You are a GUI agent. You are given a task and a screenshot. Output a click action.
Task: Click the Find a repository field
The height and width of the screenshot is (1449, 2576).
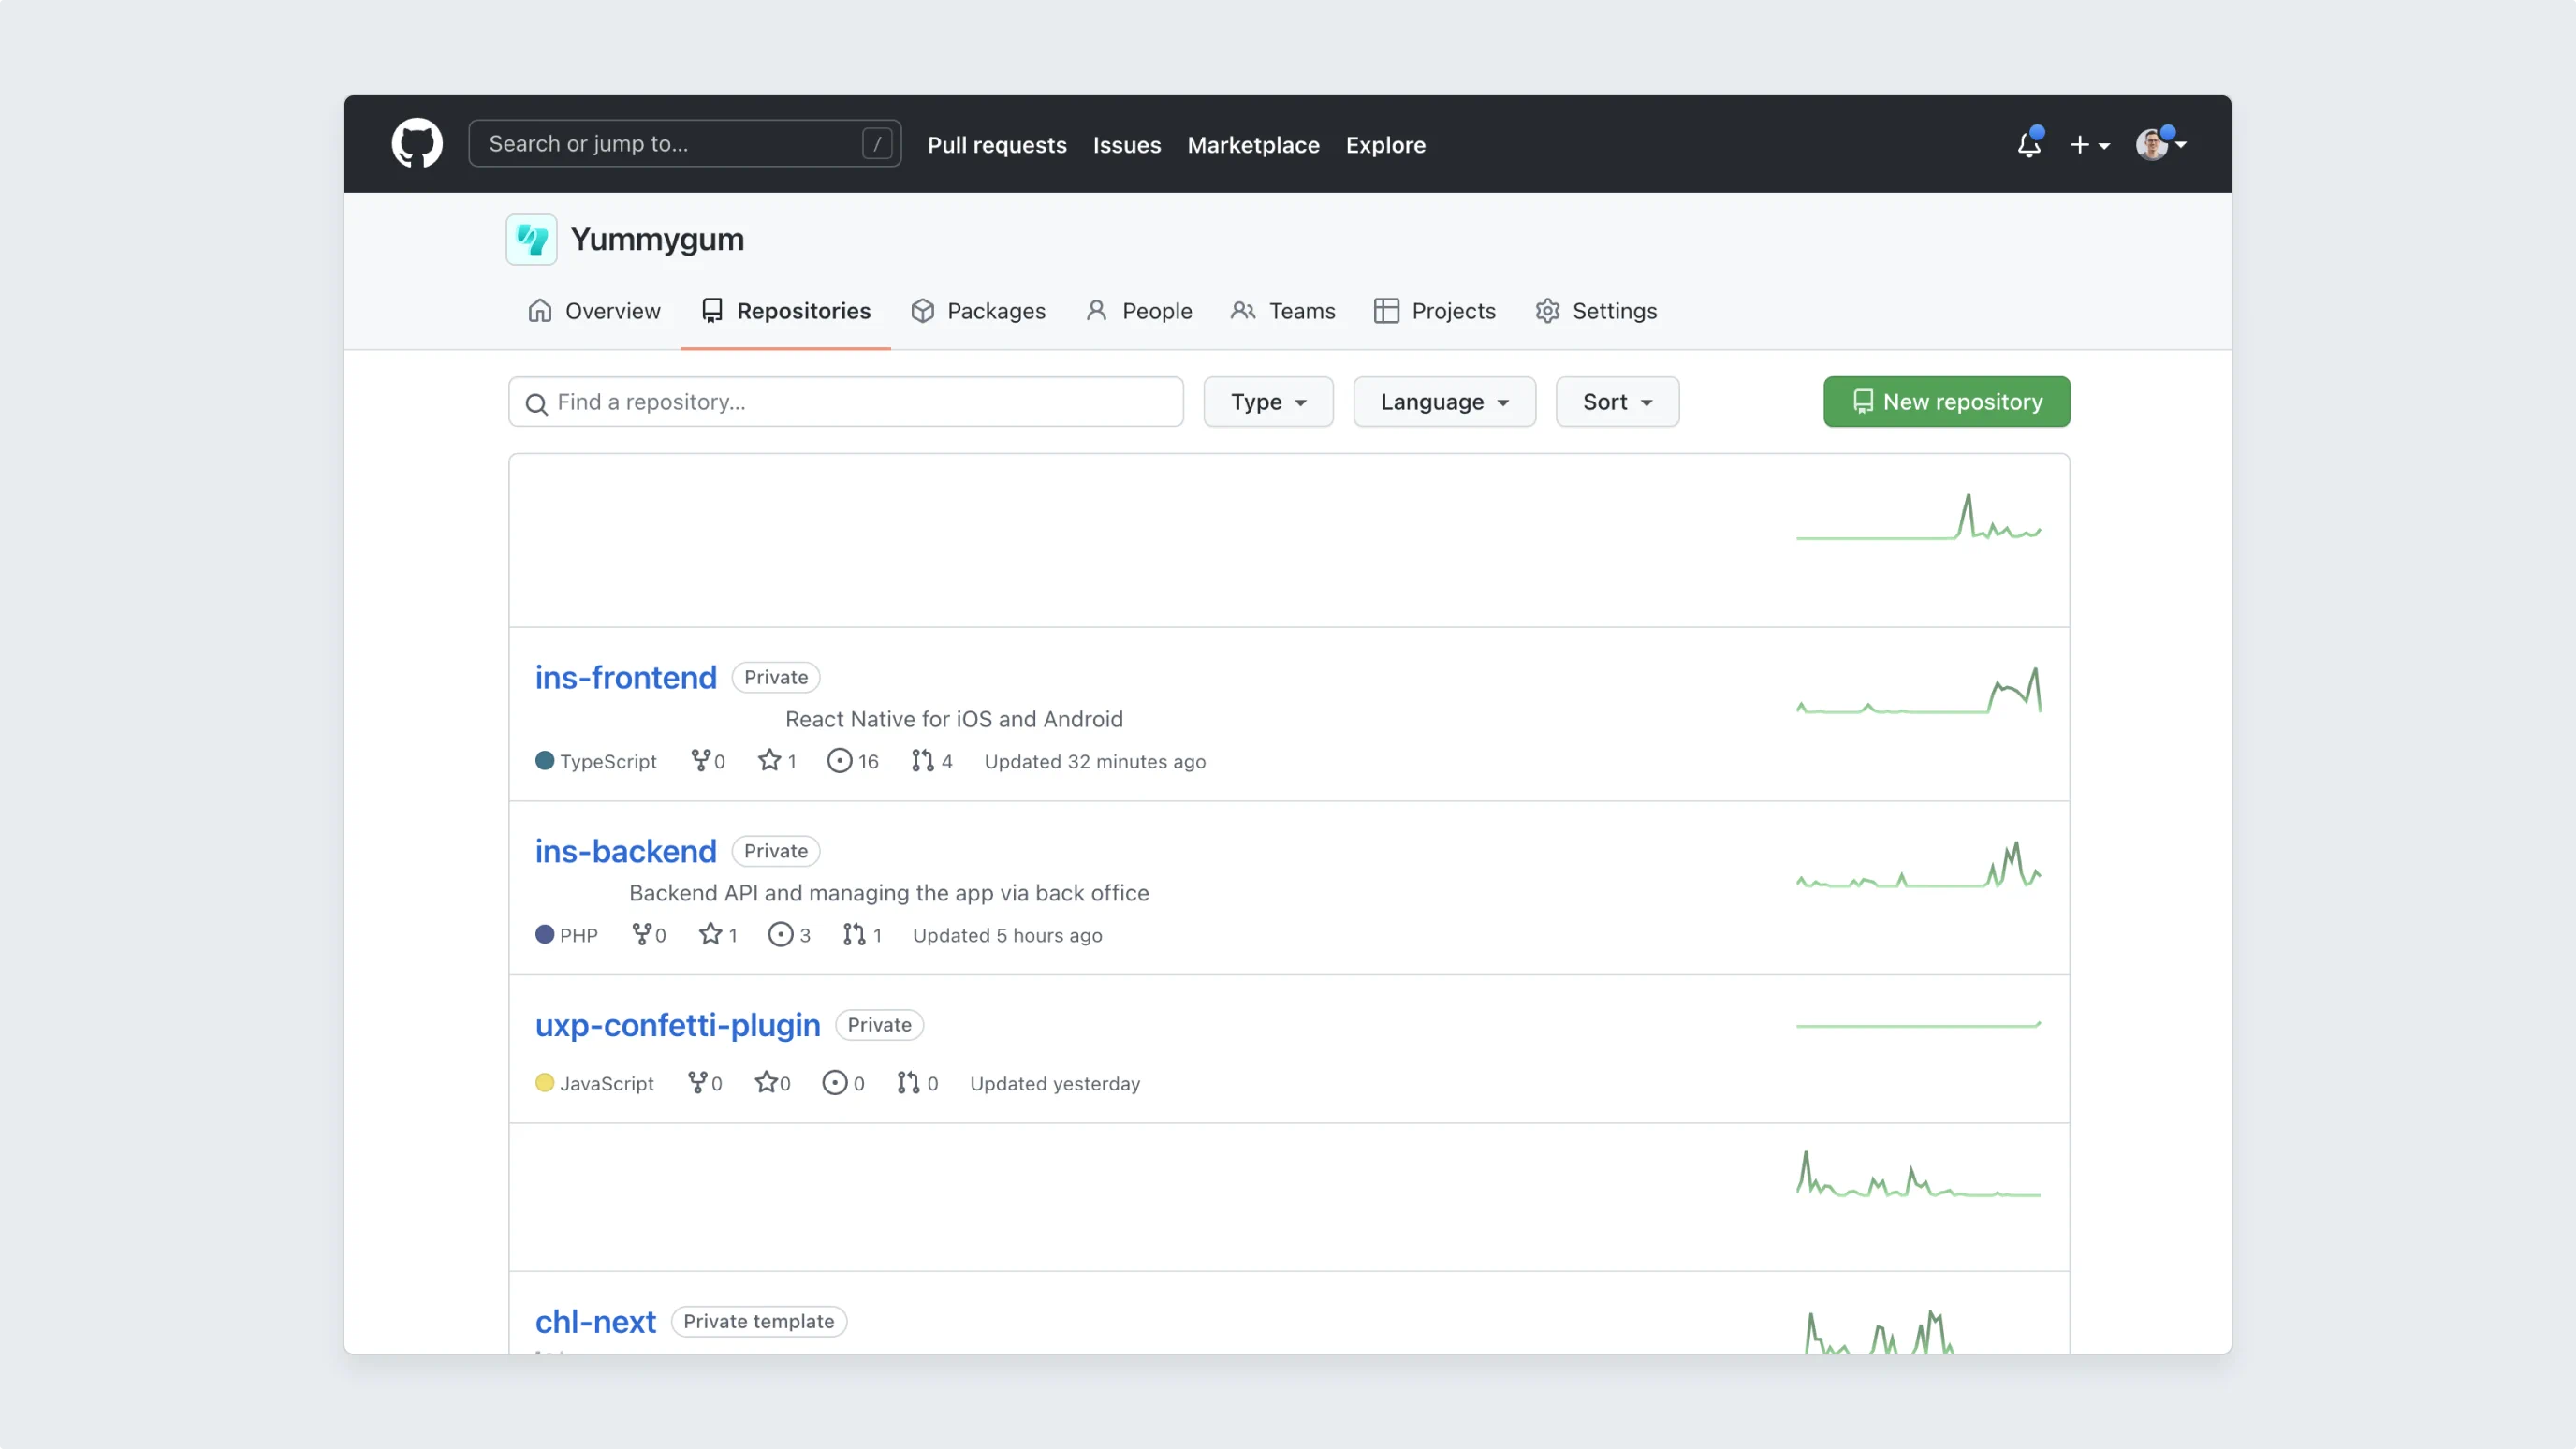click(846, 402)
